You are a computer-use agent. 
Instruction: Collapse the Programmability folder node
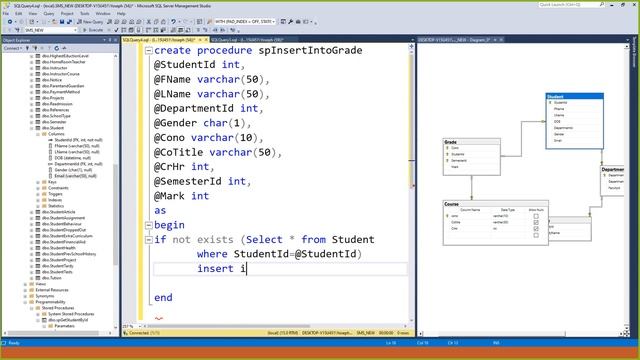click(25, 302)
